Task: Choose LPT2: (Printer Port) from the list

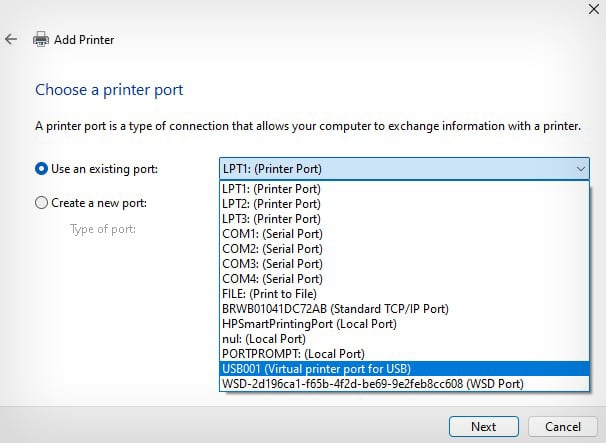Action: [x=272, y=203]
